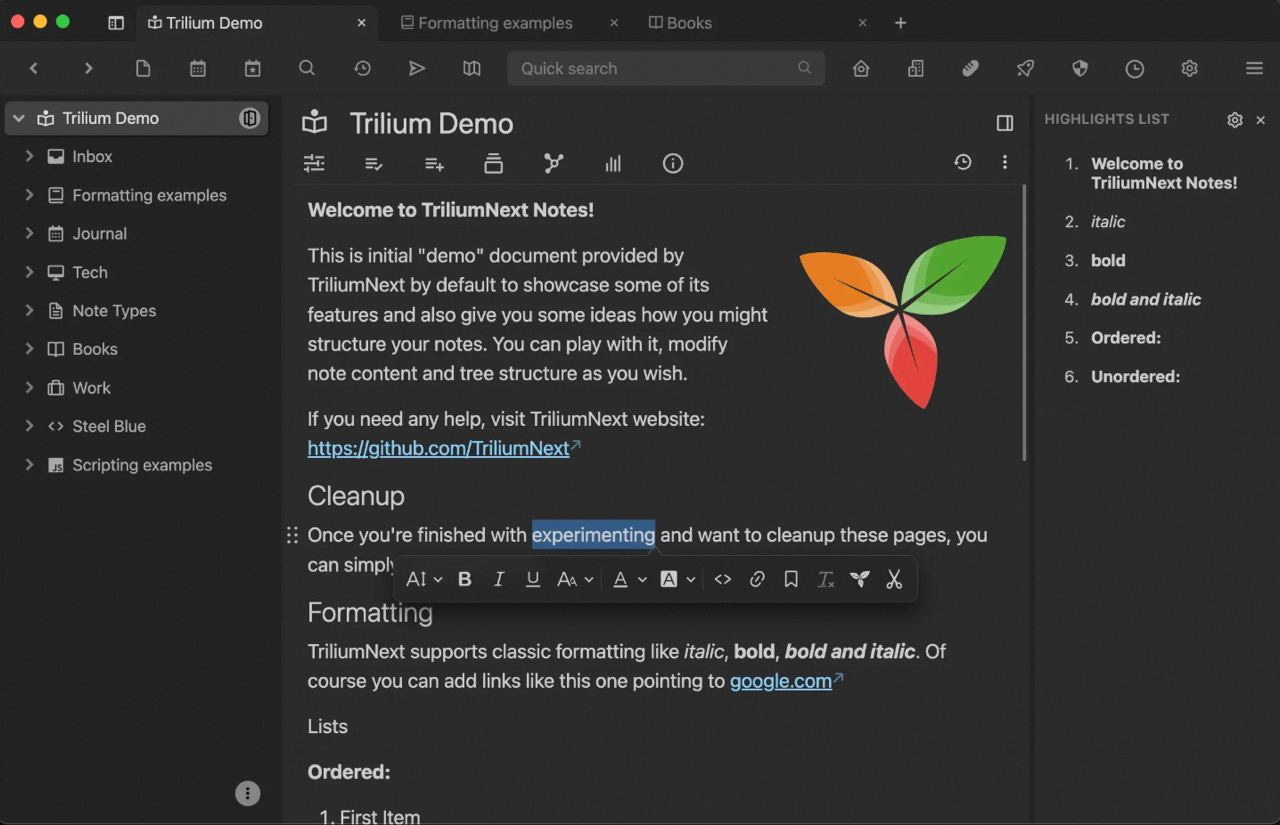Open a new tab with plus
This screenshot has height=825, width=1280.
[900, 22]
